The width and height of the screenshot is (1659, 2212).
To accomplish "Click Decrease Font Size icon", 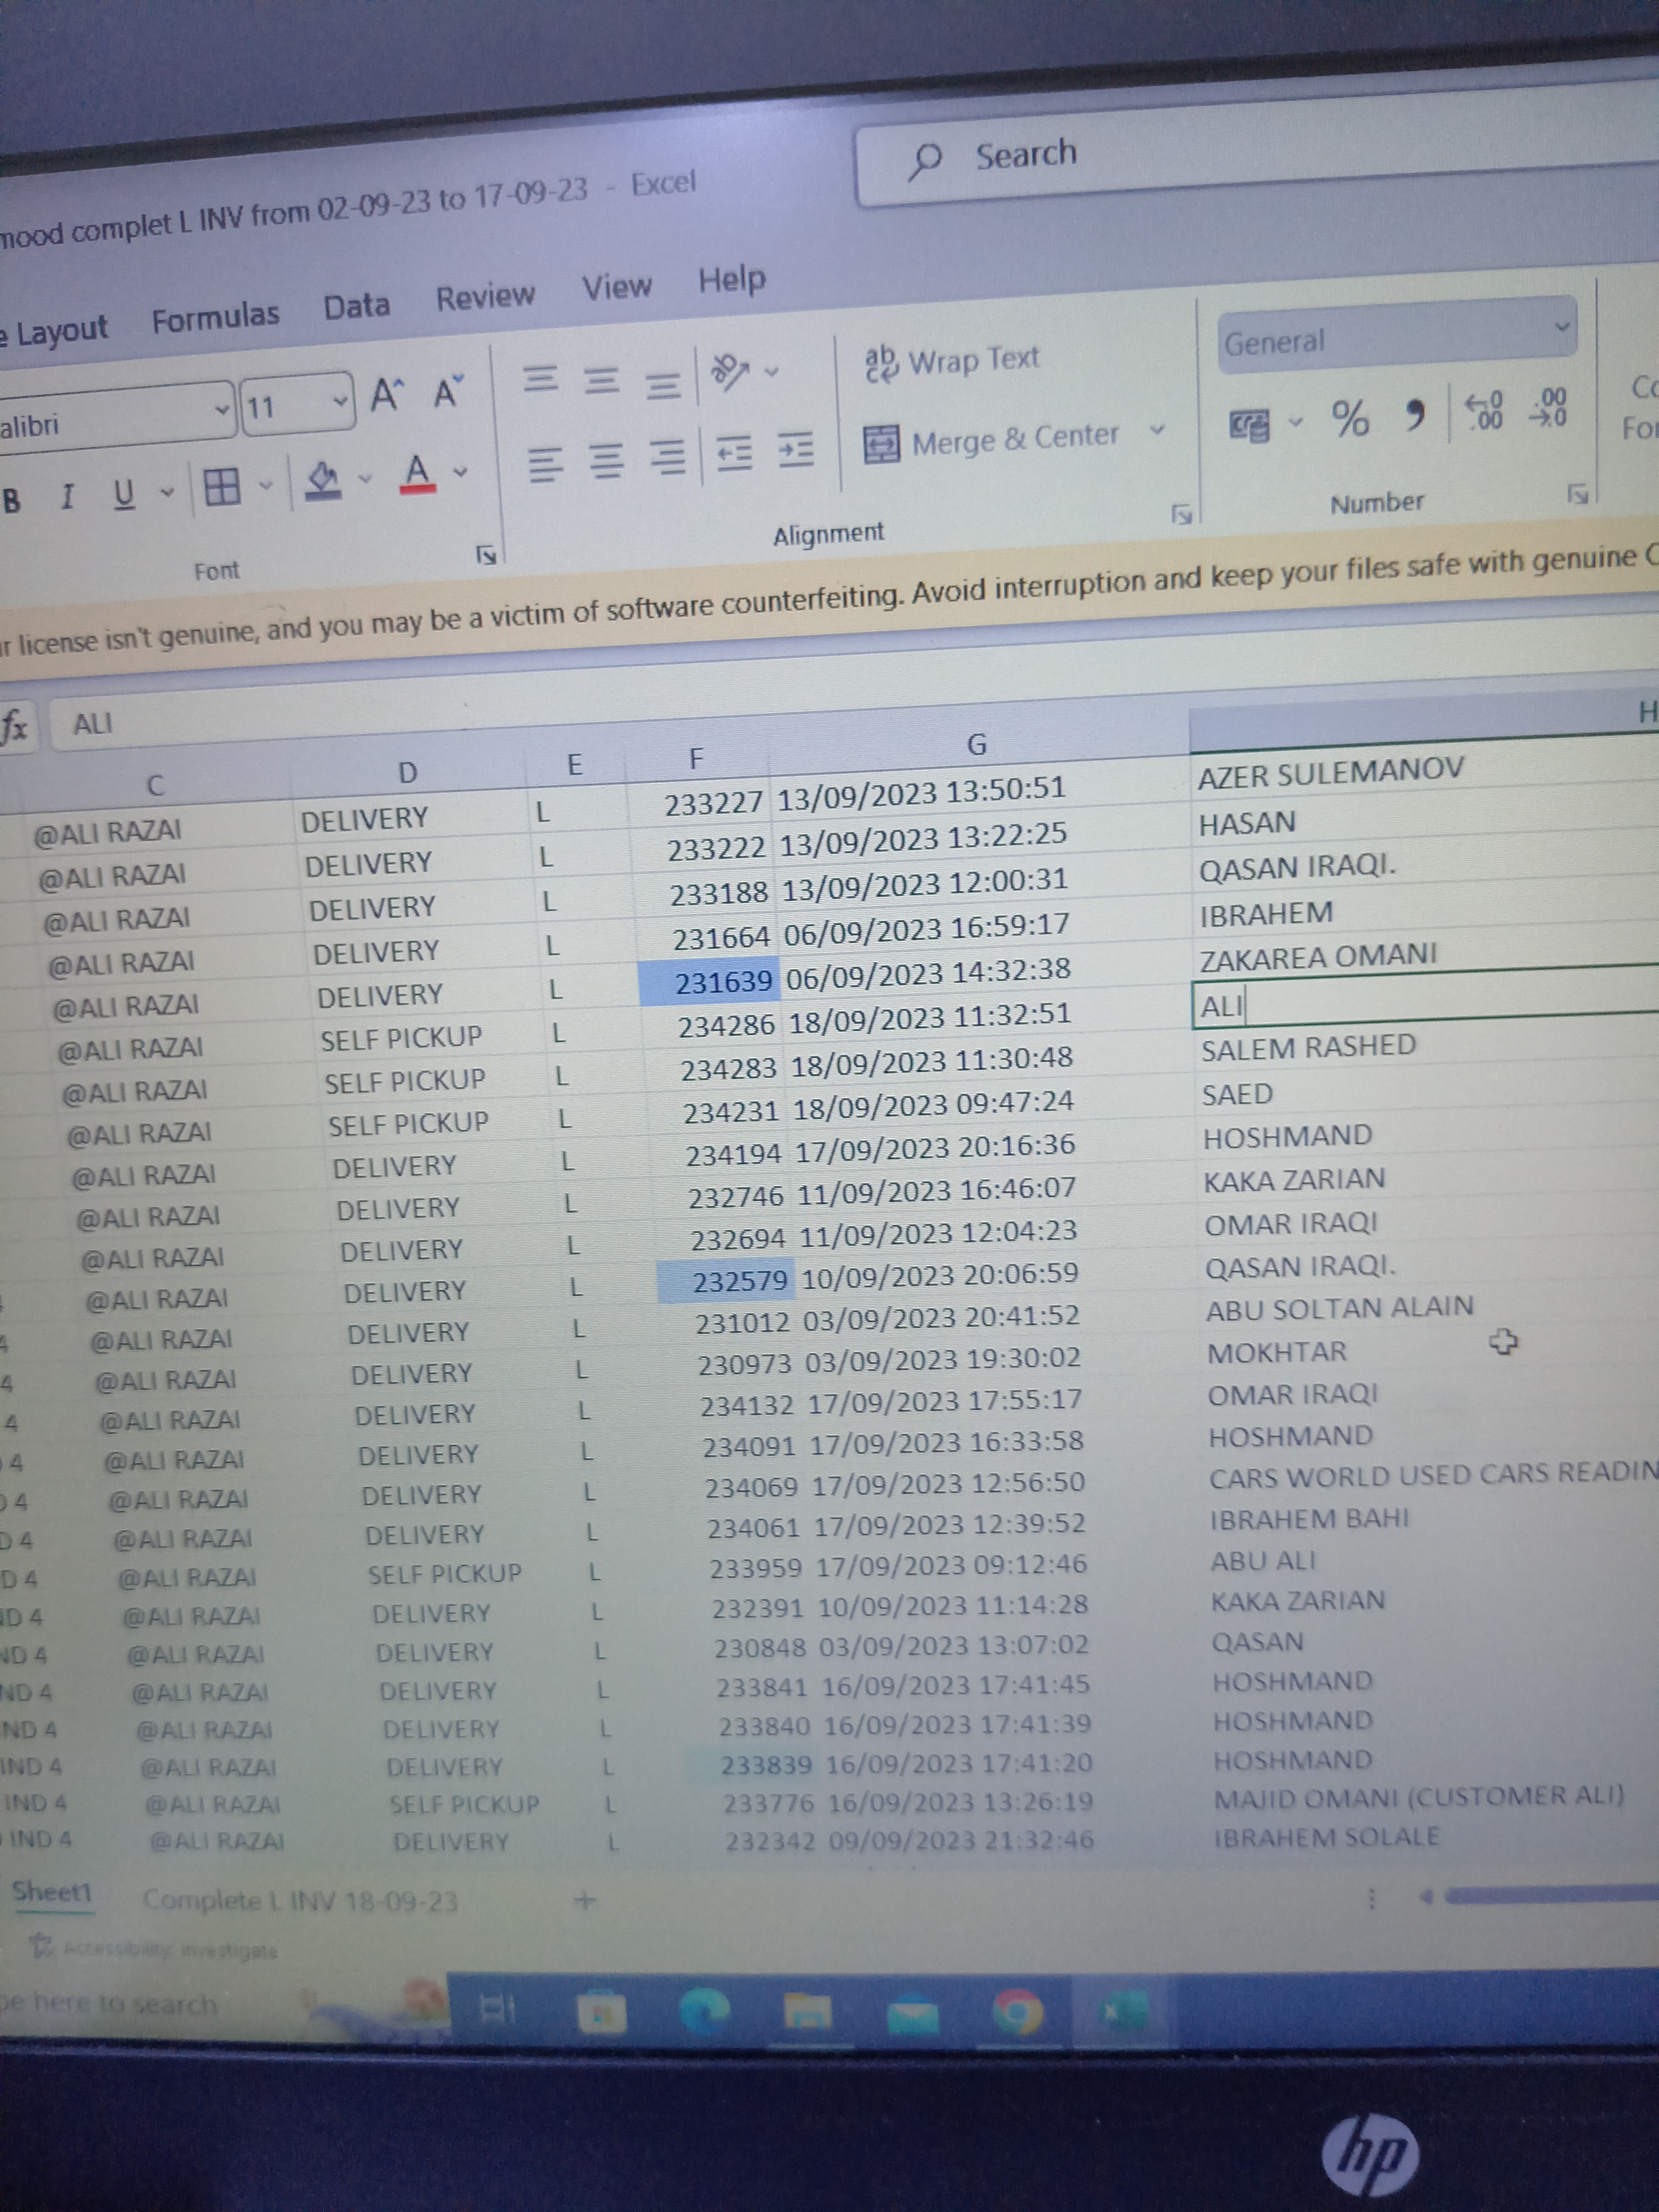I will pyautogui.click(x=449, y=391).
